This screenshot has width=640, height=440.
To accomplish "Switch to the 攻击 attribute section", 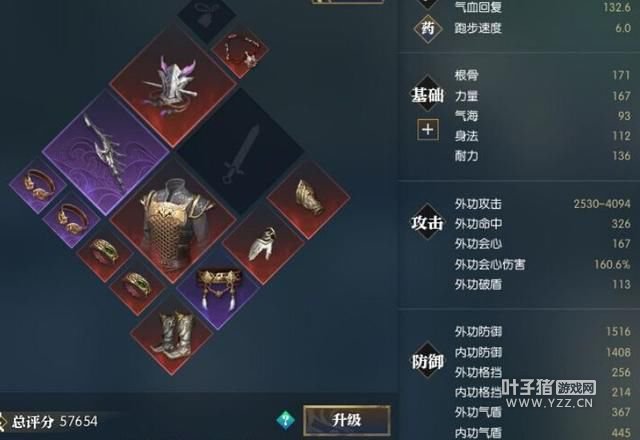I will [x=427, y=223].
